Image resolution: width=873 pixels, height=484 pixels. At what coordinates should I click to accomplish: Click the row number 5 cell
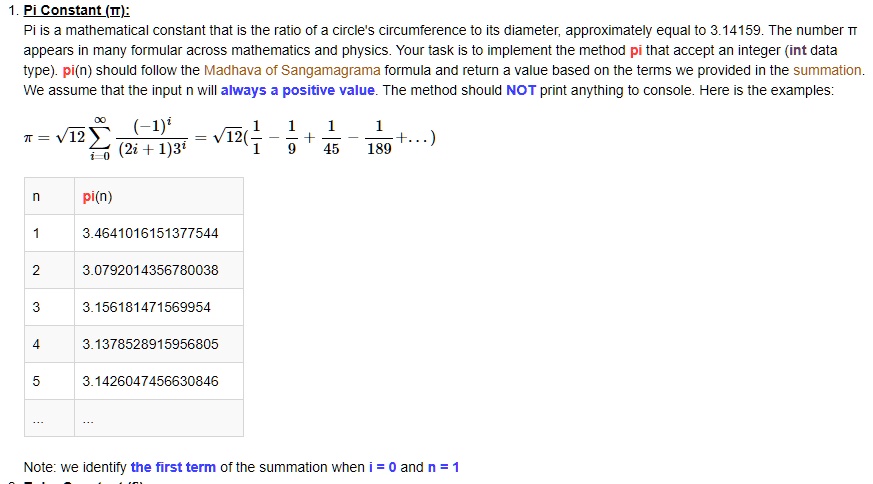50,381
